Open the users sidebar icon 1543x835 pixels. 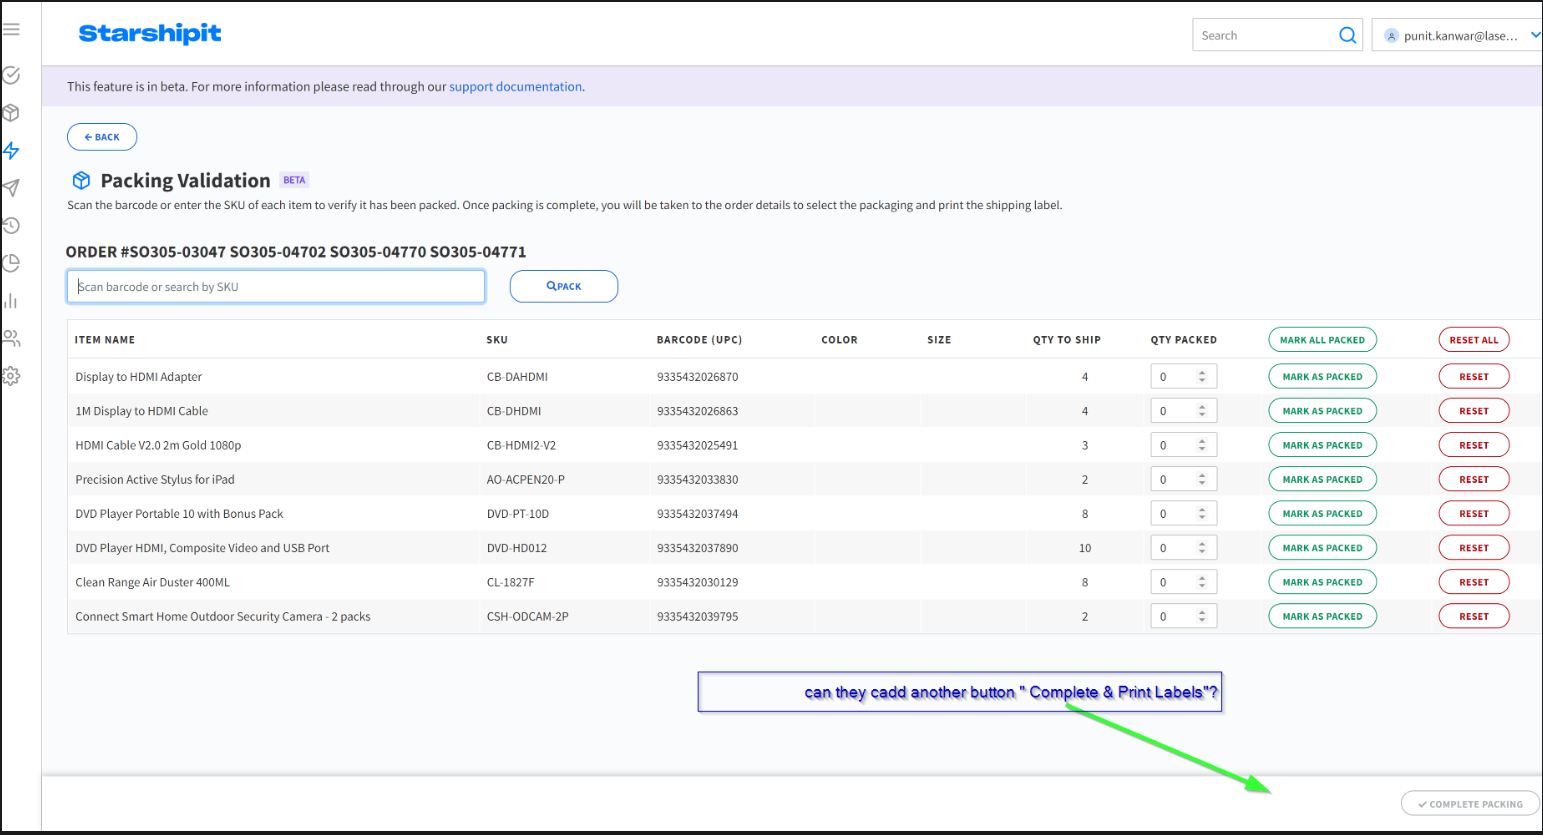tap(11, 339)
